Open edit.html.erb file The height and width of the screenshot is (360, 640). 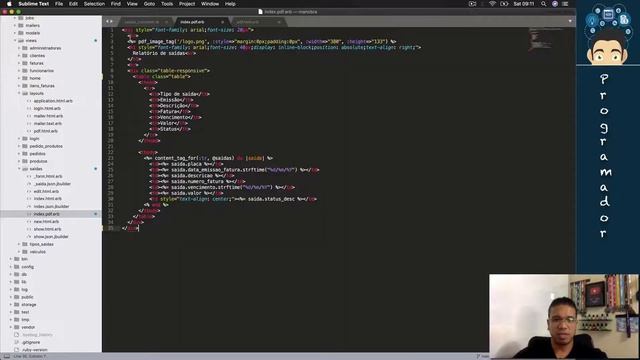tap(46, 191)
